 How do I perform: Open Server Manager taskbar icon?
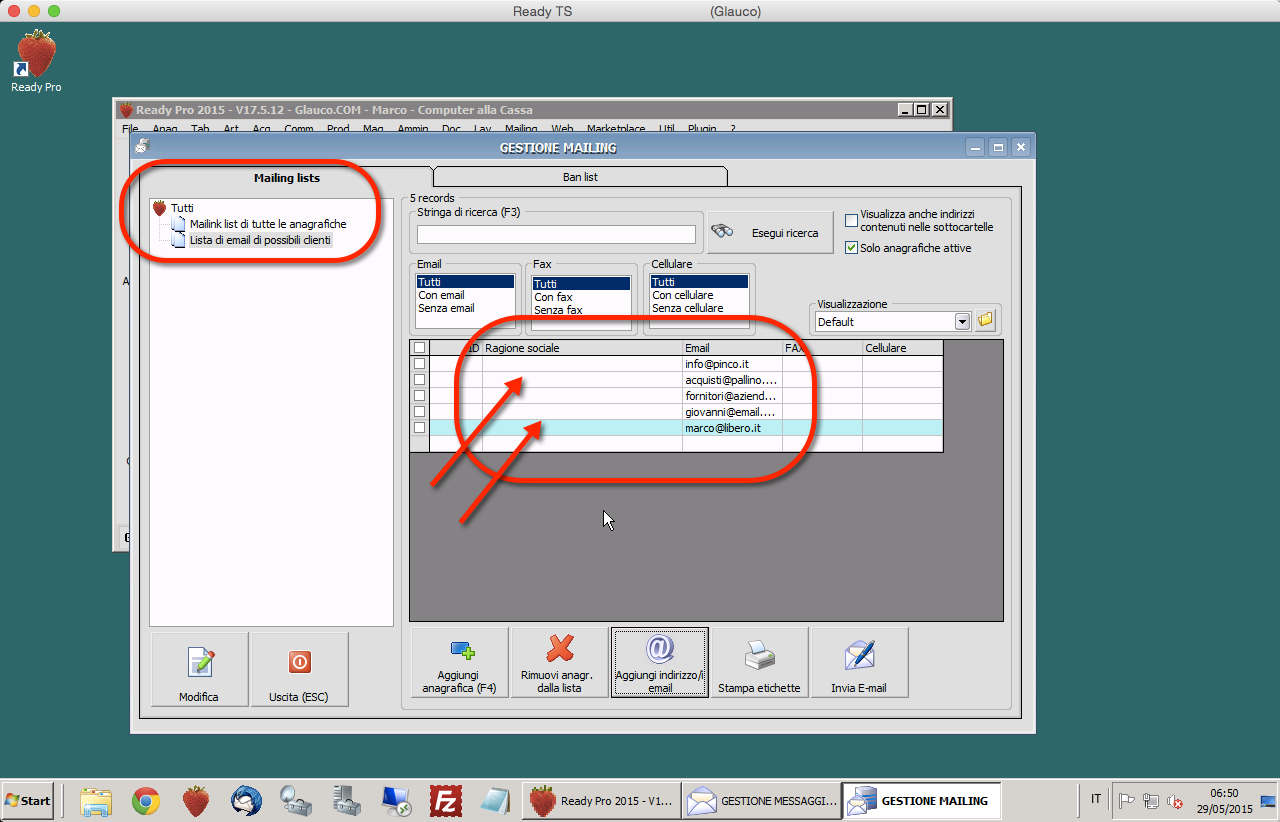346,800
